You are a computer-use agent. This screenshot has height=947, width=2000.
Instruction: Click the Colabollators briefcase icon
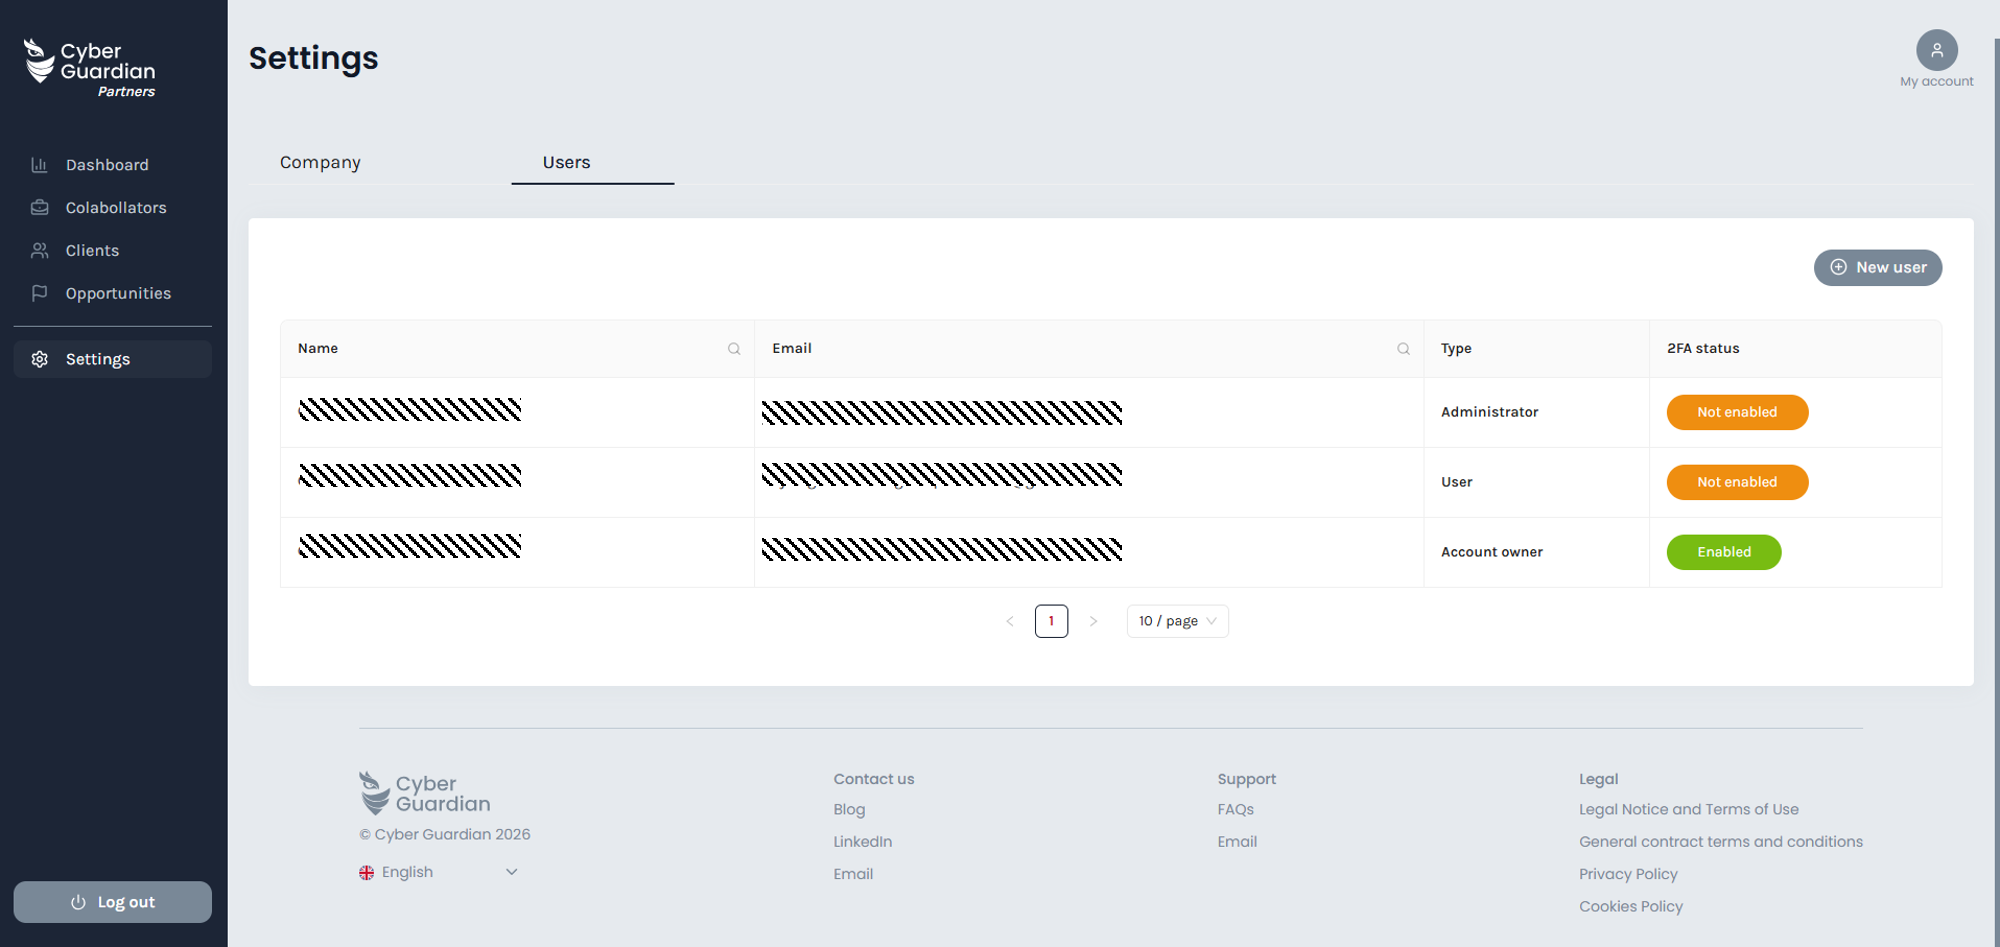point(39,208)
